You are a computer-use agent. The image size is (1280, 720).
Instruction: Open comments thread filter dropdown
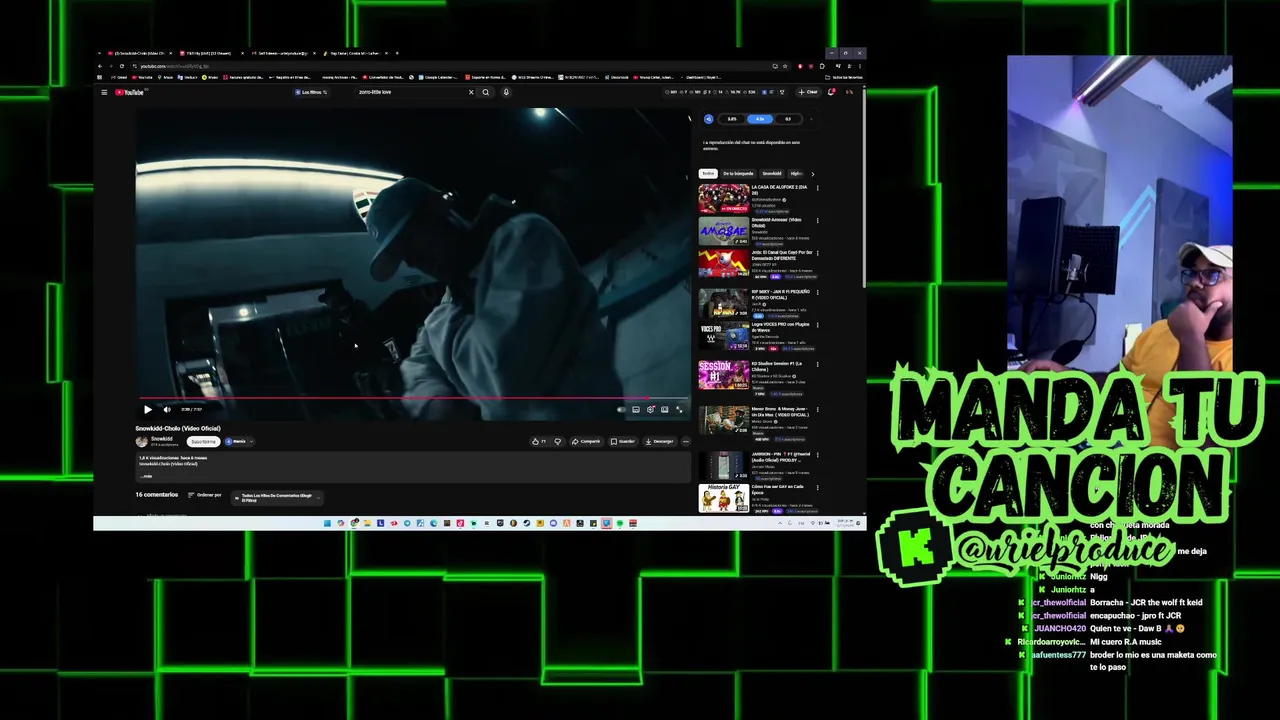278,497
